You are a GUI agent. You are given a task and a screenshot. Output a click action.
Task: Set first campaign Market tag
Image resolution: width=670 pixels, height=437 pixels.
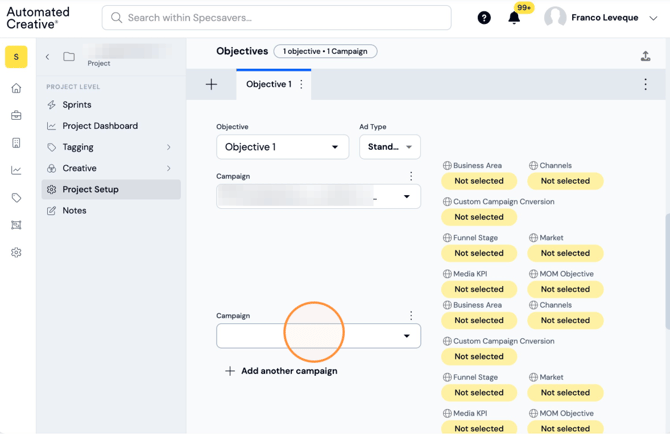[x=565, y=253]
